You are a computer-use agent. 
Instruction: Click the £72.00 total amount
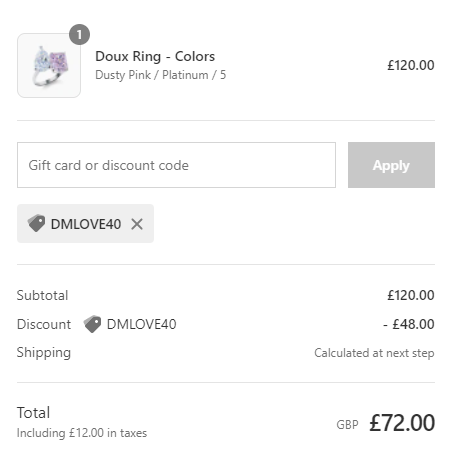coord(402,423)
